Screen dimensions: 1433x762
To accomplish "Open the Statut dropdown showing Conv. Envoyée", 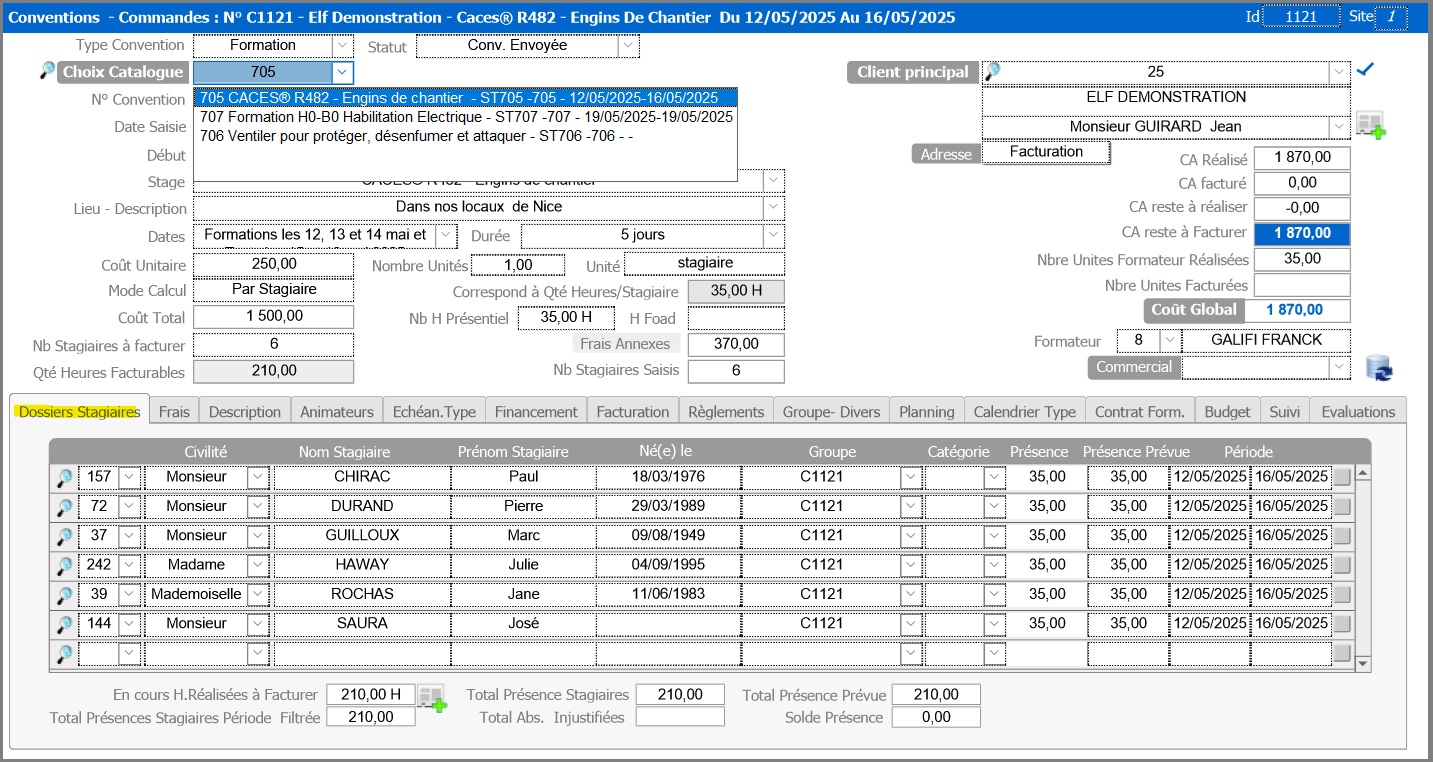I will coord(628,45).
